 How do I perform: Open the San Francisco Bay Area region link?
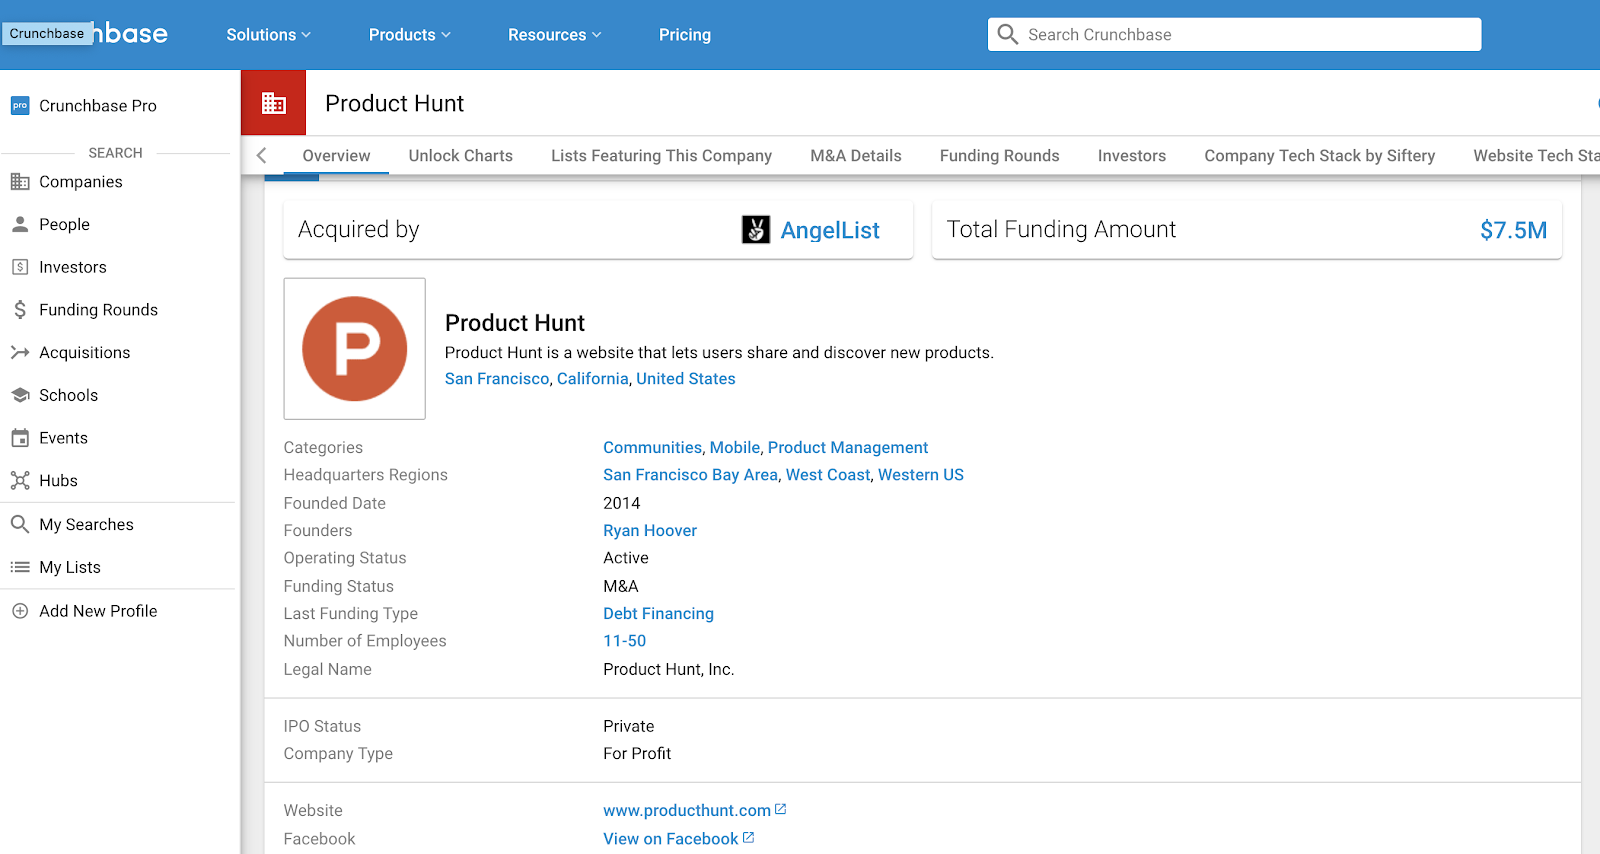click(690, 475)
